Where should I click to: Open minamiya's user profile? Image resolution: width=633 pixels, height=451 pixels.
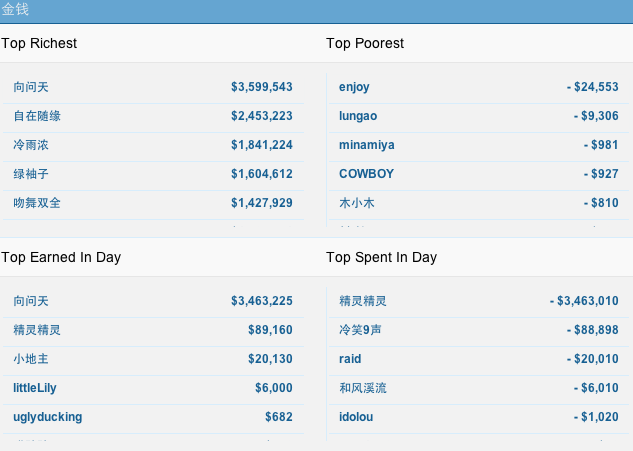366,145
